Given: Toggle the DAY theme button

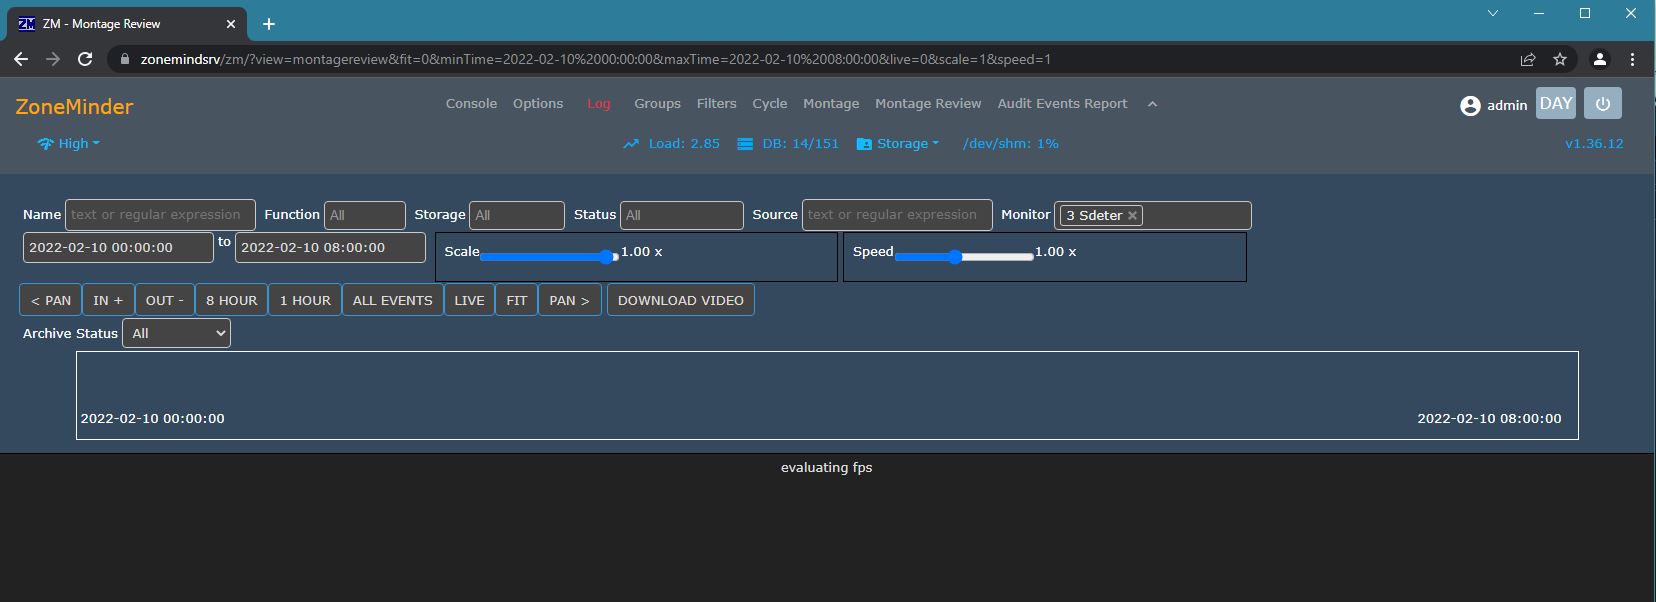Looking at the screenshot, I should (x=1556, y=104).
